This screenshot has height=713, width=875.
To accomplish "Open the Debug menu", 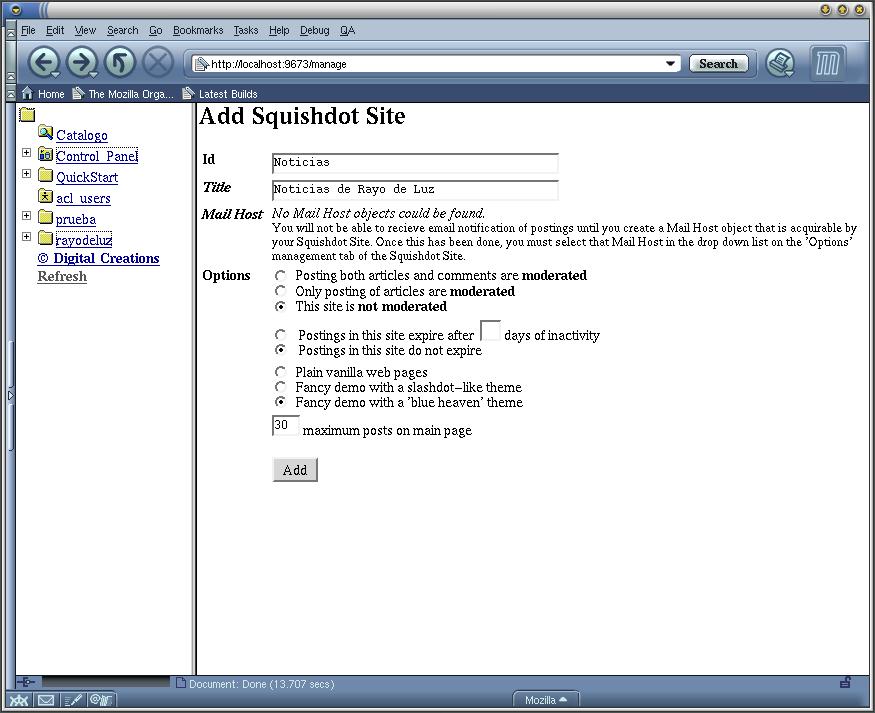I will click(314, 31).
